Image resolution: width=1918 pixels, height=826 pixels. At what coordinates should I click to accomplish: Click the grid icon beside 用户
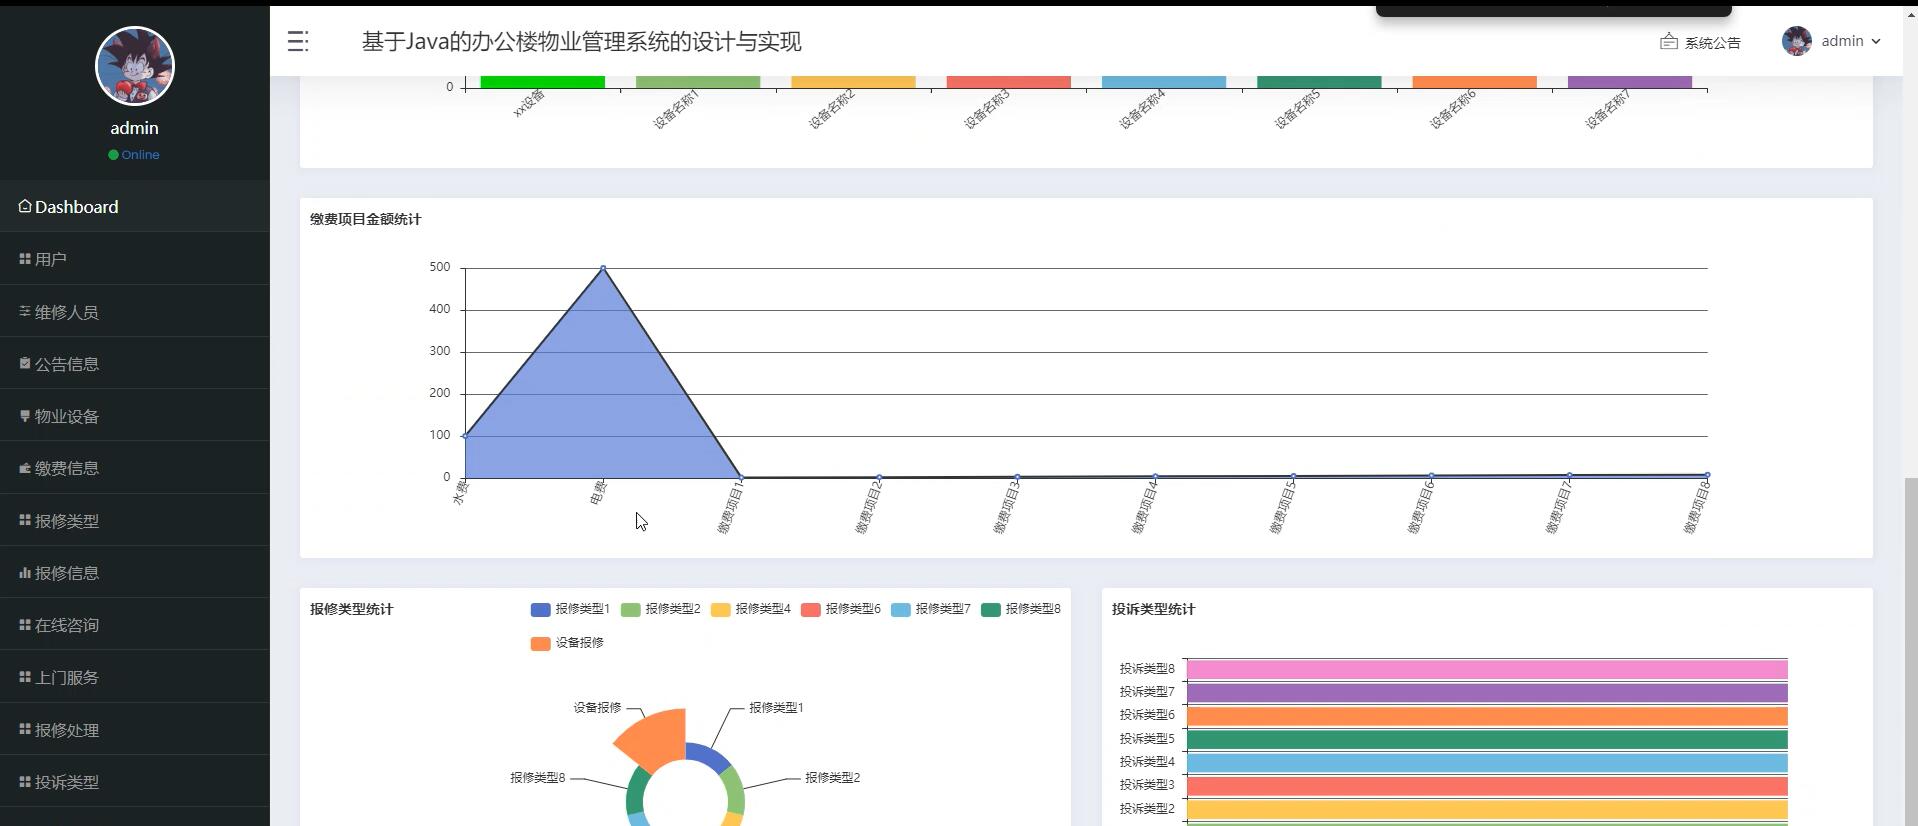tap(25, 259)
